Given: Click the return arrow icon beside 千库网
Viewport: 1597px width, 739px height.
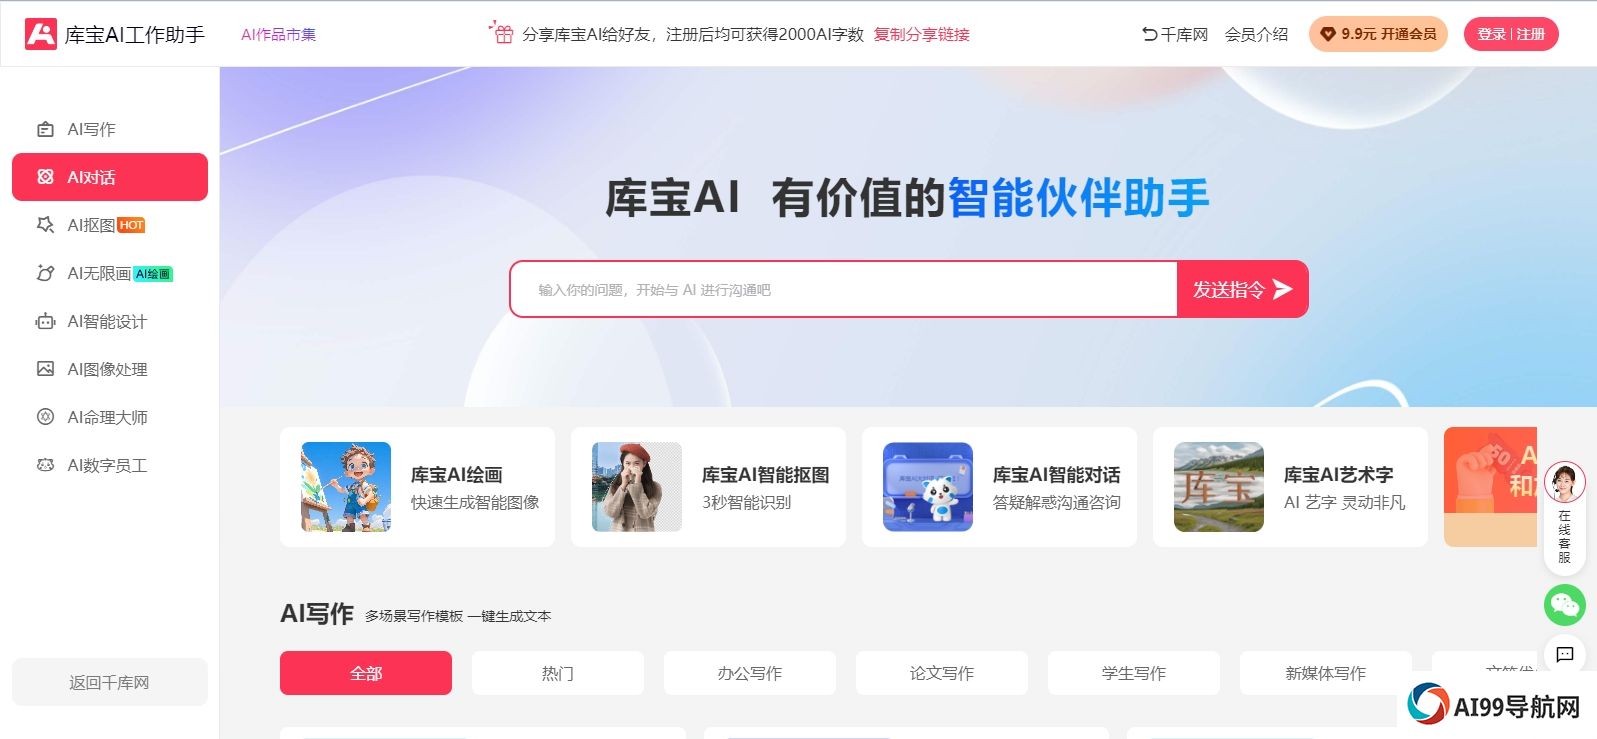Looking at the screenshot, I should (1149, 34).
